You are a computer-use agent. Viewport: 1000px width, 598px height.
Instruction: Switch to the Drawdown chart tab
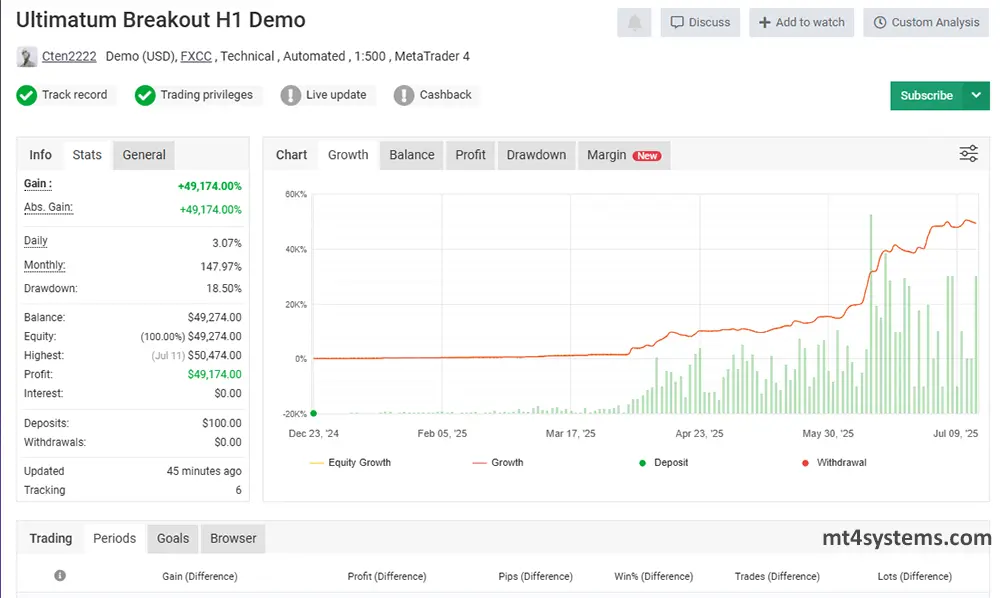coord(536,155)
